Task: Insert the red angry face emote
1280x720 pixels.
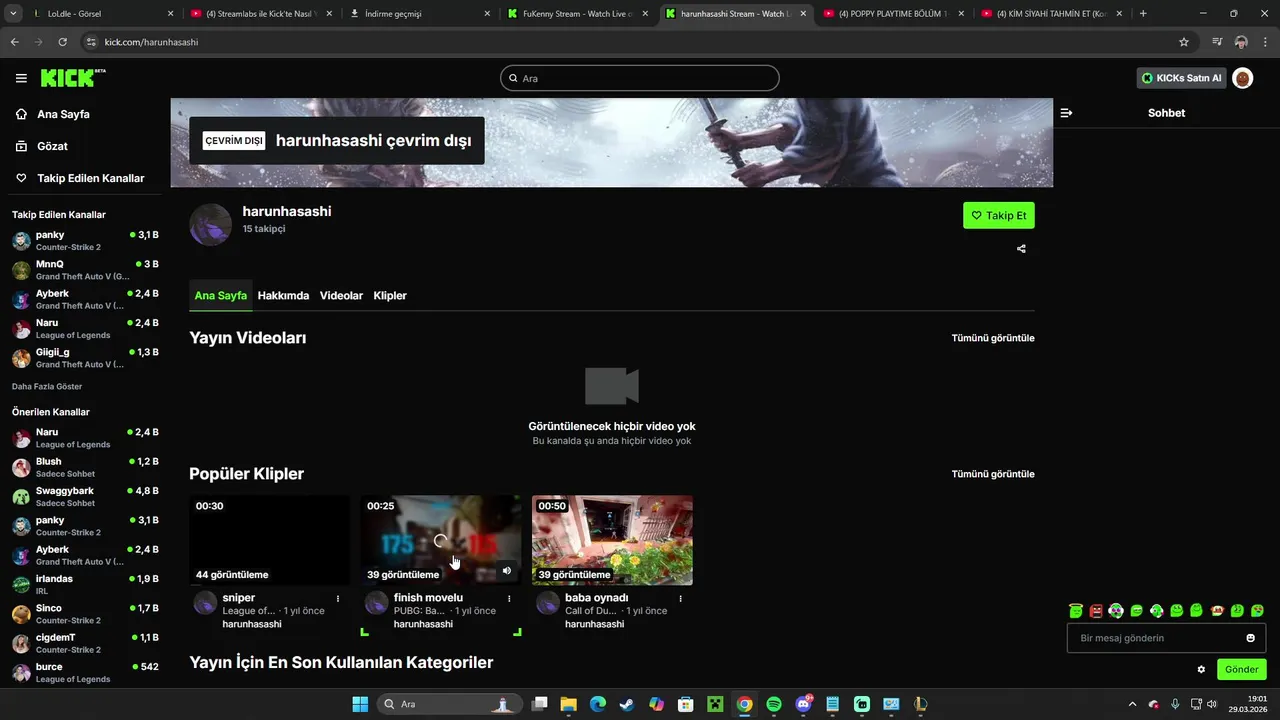Action: [x=1096, y=610]
